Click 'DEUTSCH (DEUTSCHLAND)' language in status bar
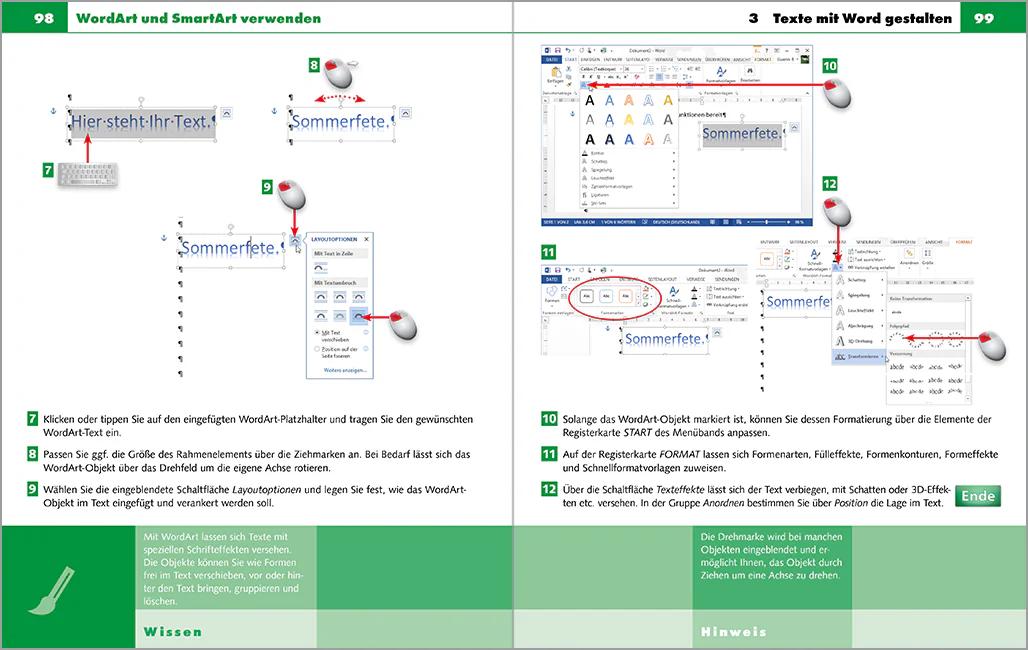1028x650 pixels. pyautogui.click(x=676, y=222)
